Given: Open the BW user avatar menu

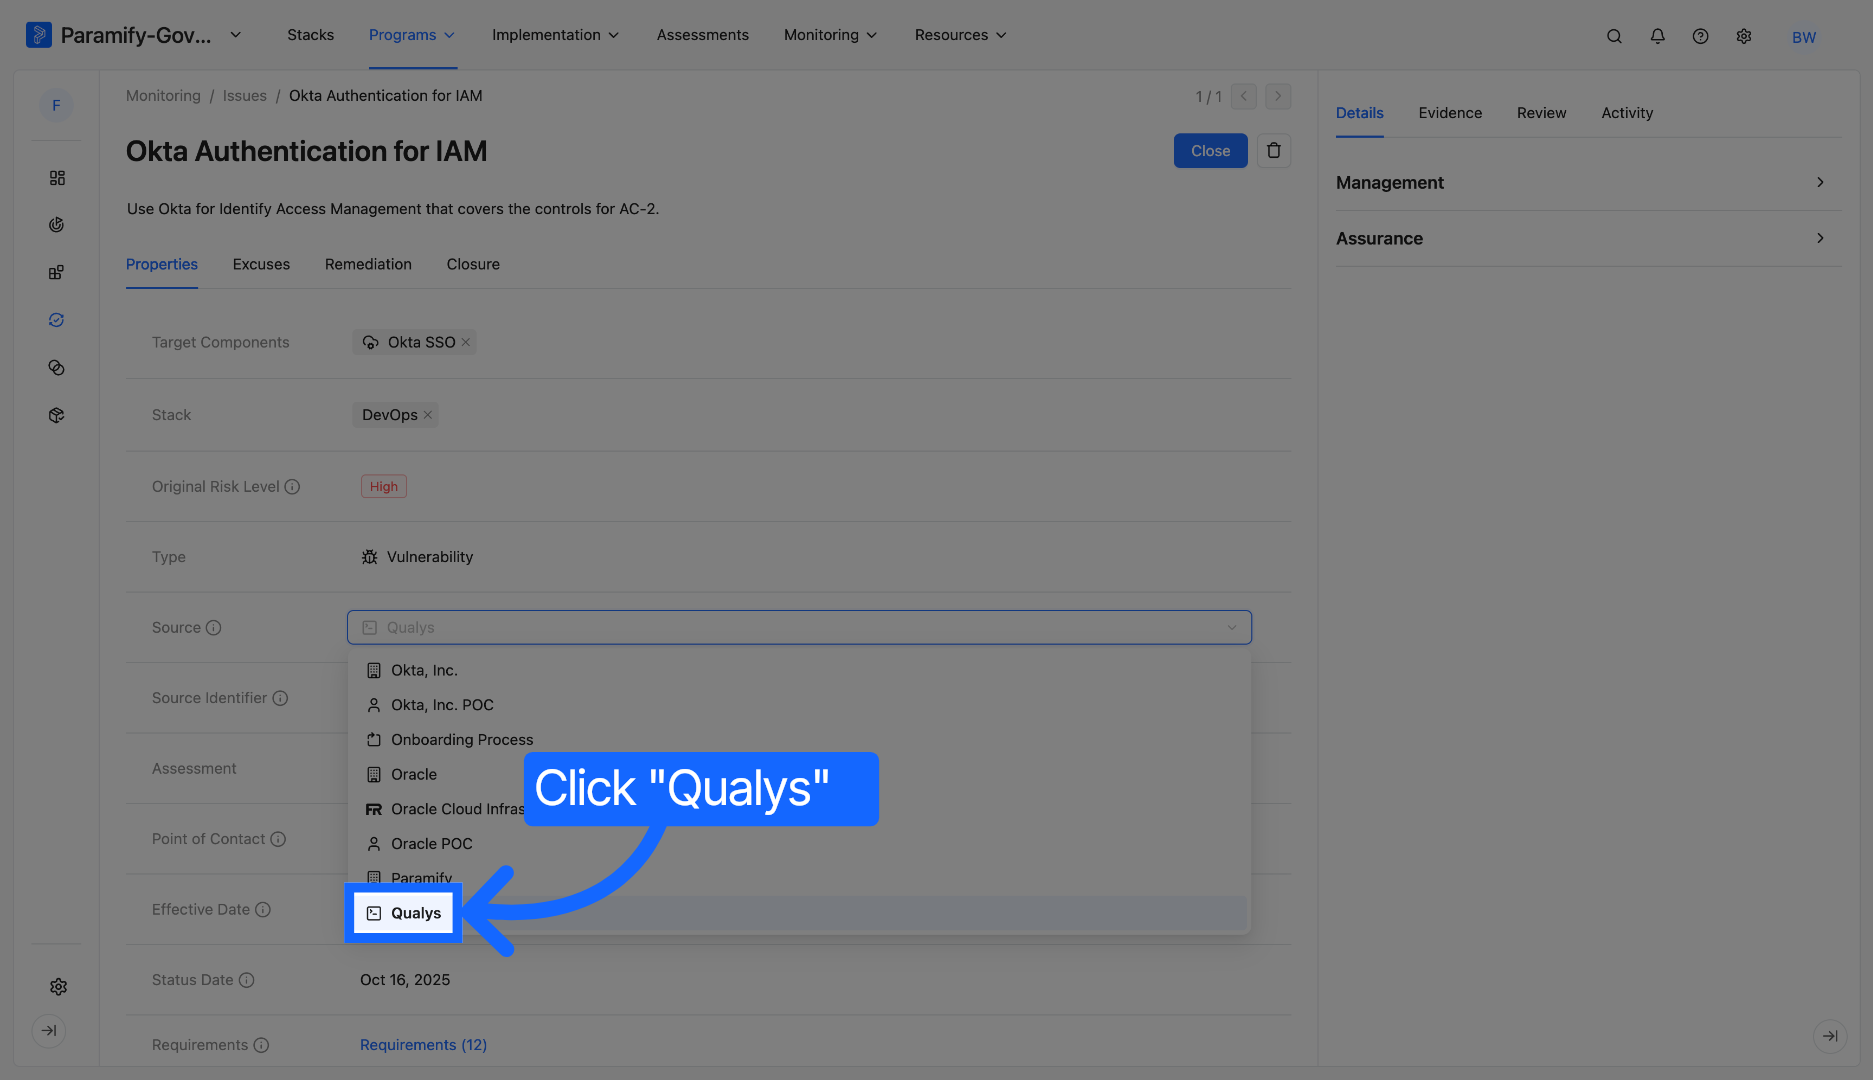Looking at the screenshot, I should click(1803, 37).
